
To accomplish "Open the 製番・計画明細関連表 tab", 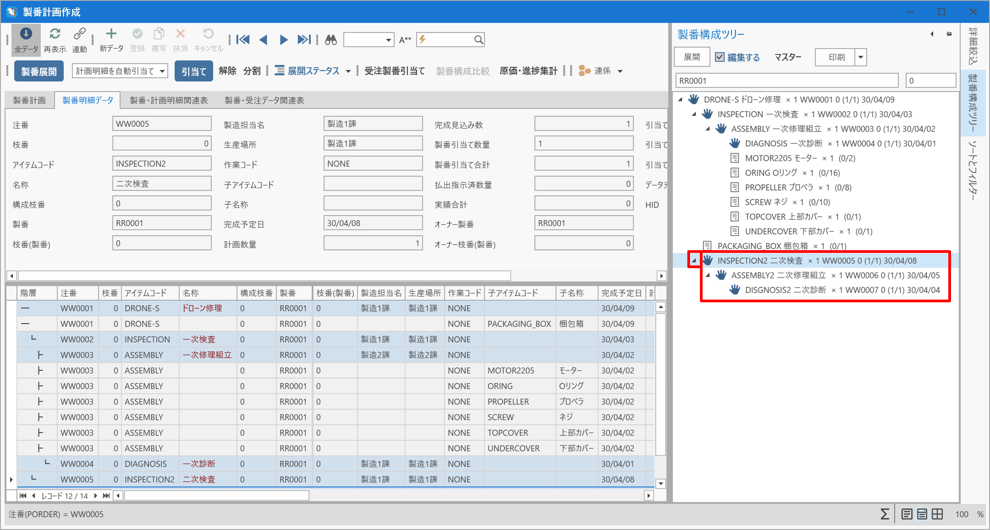I will 169,100.
